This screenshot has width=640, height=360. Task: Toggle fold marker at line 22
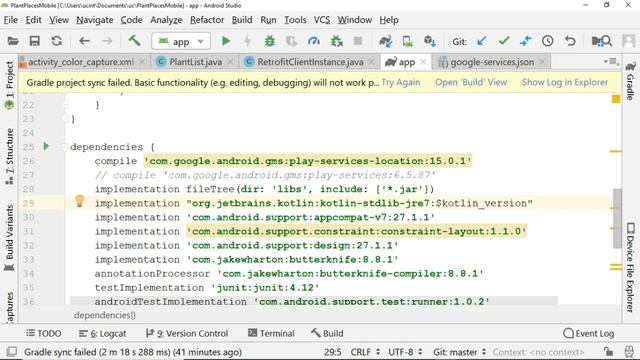pos(64,105)
